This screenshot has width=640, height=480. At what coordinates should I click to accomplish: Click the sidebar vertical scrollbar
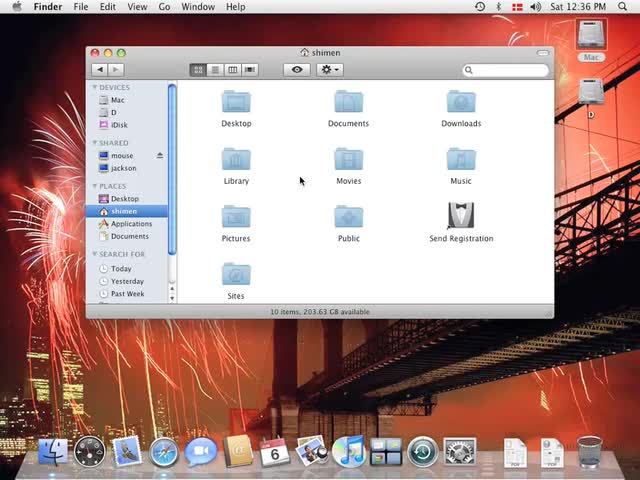click(x=172, y=169)
